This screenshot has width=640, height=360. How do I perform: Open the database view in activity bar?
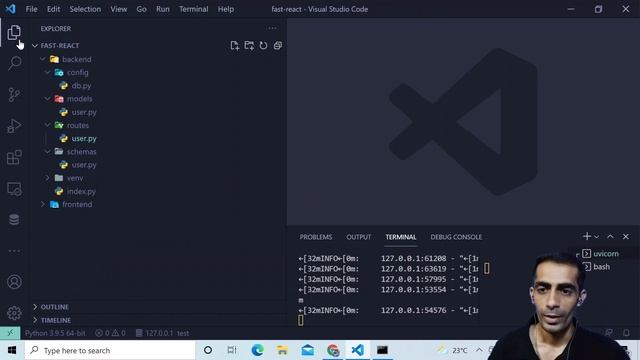14,220
